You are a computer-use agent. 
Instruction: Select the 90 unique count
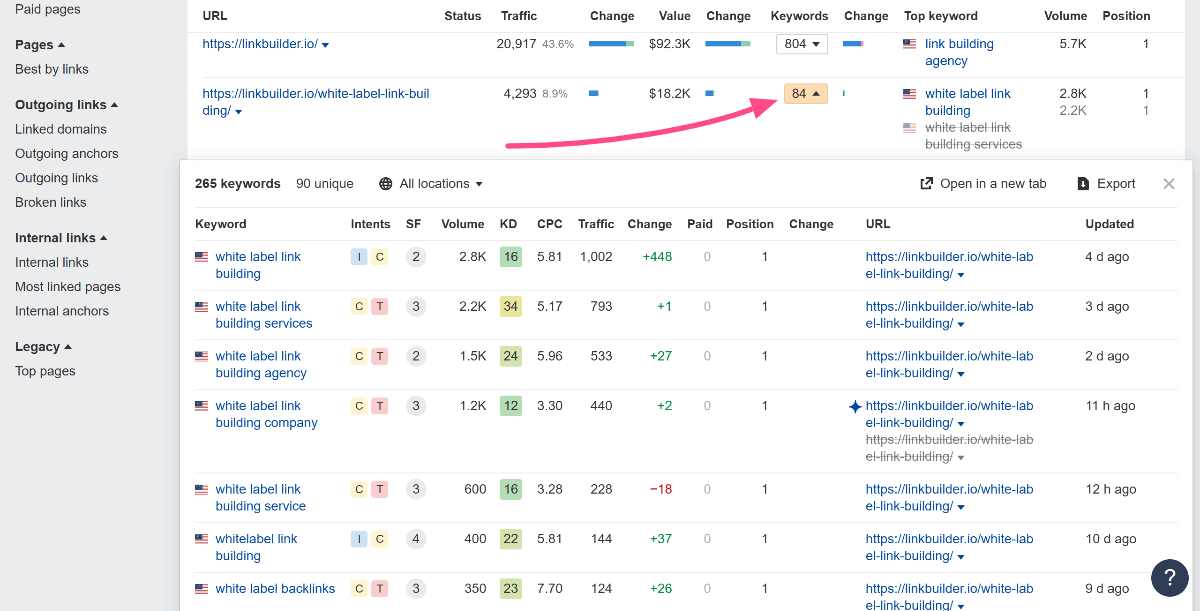(325, 184)
